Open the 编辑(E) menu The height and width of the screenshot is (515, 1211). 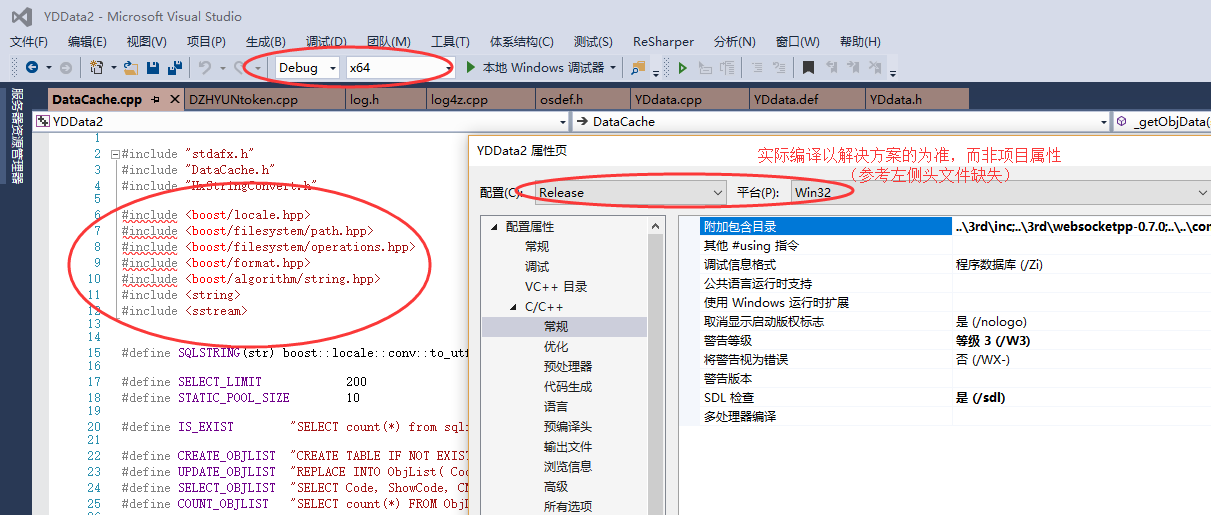pyautogui.click(x=87, y=42)
